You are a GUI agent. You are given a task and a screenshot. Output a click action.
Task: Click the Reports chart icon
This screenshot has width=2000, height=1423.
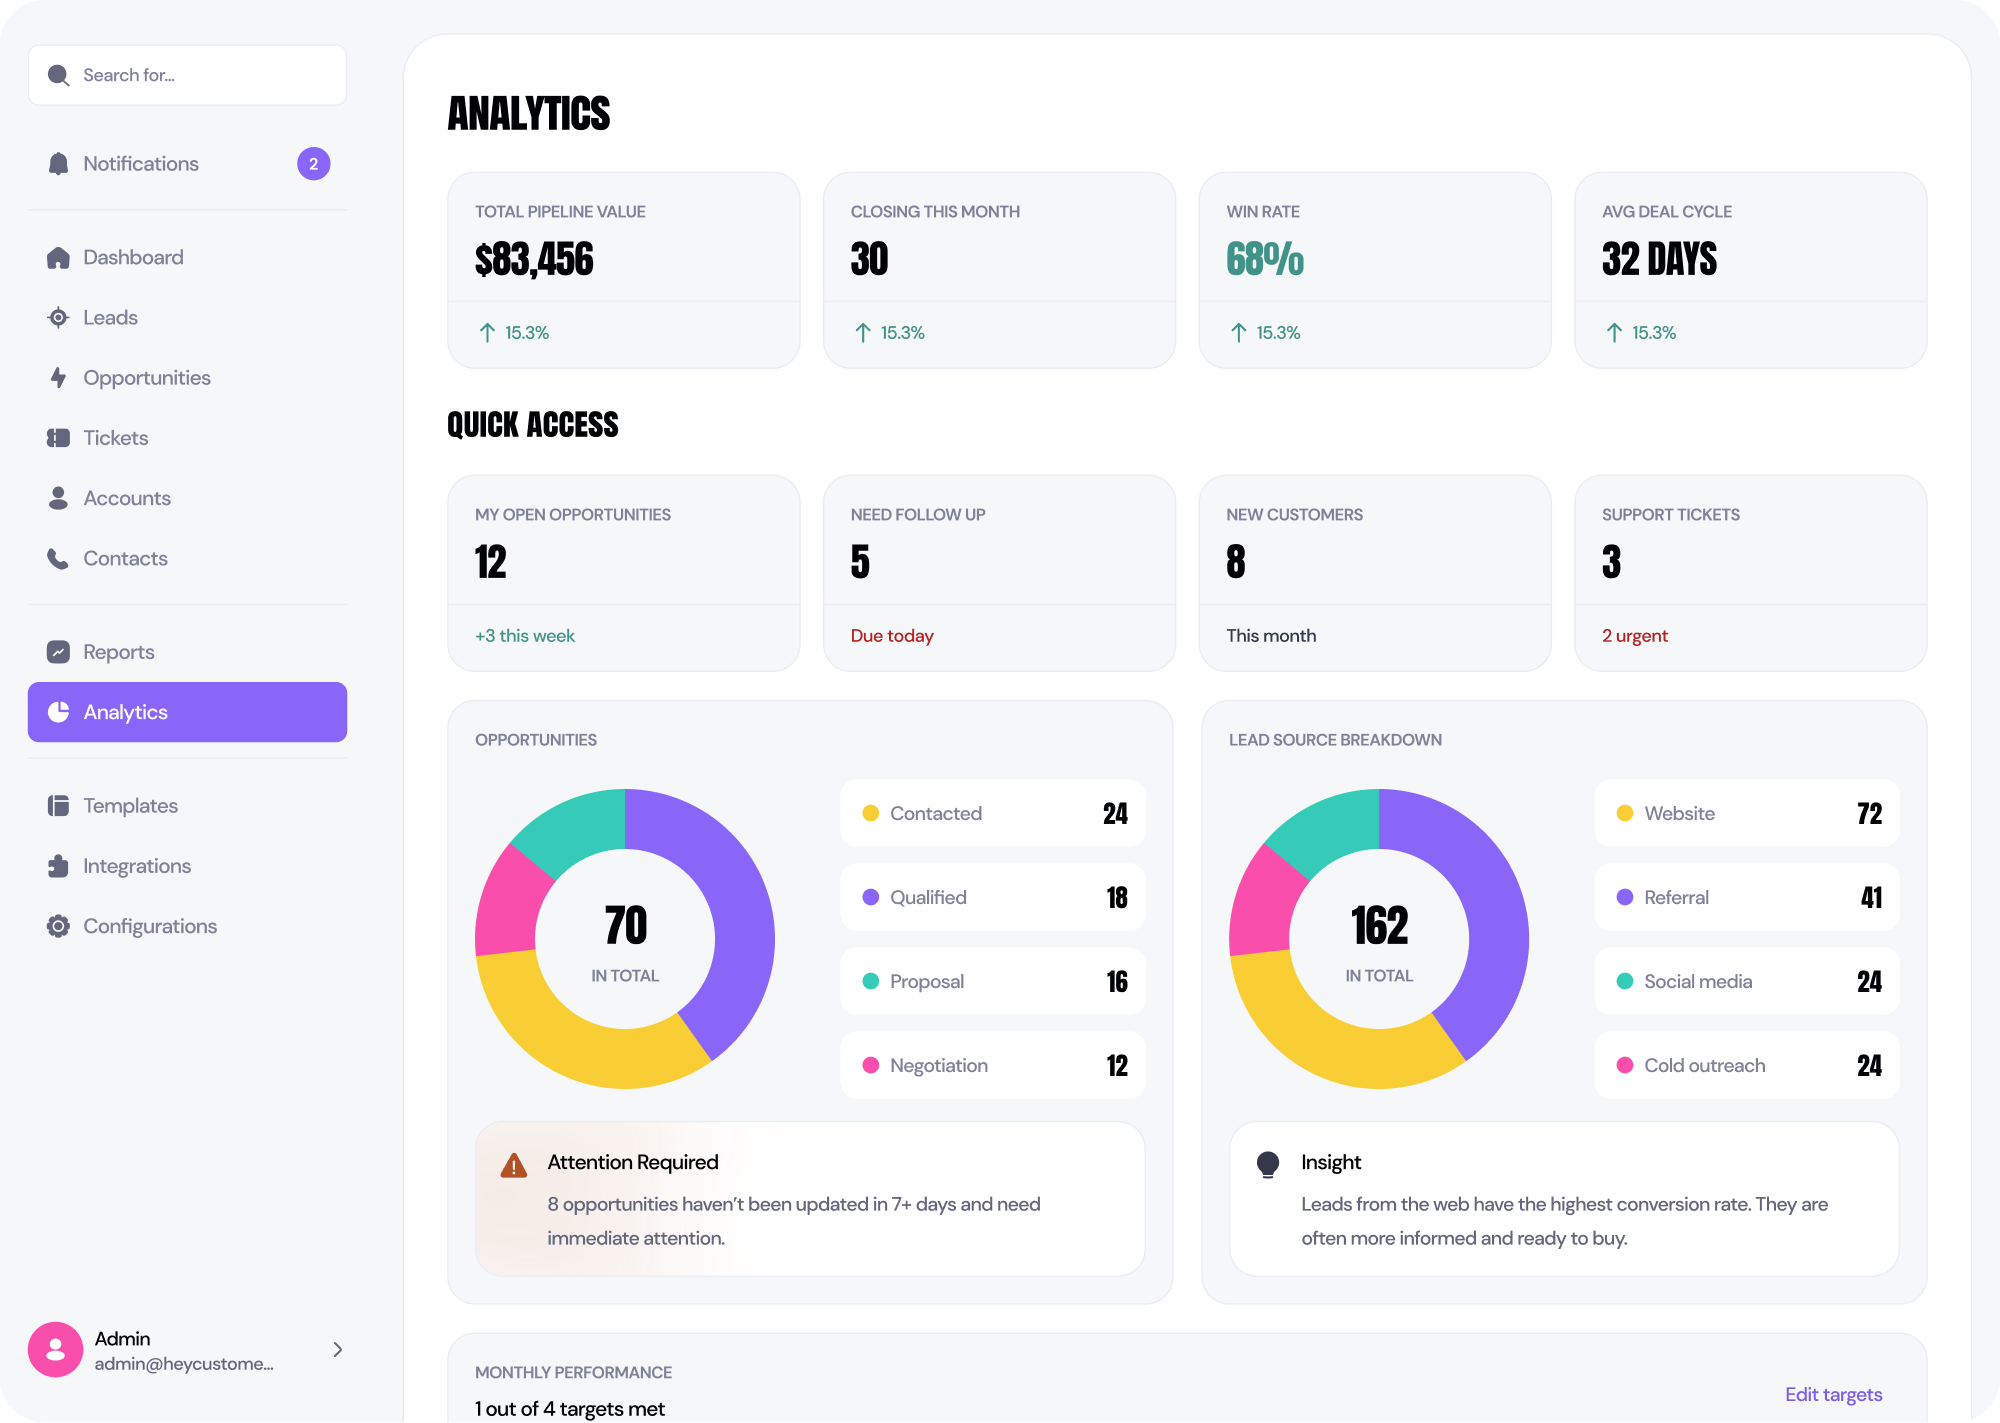(59, 651)
